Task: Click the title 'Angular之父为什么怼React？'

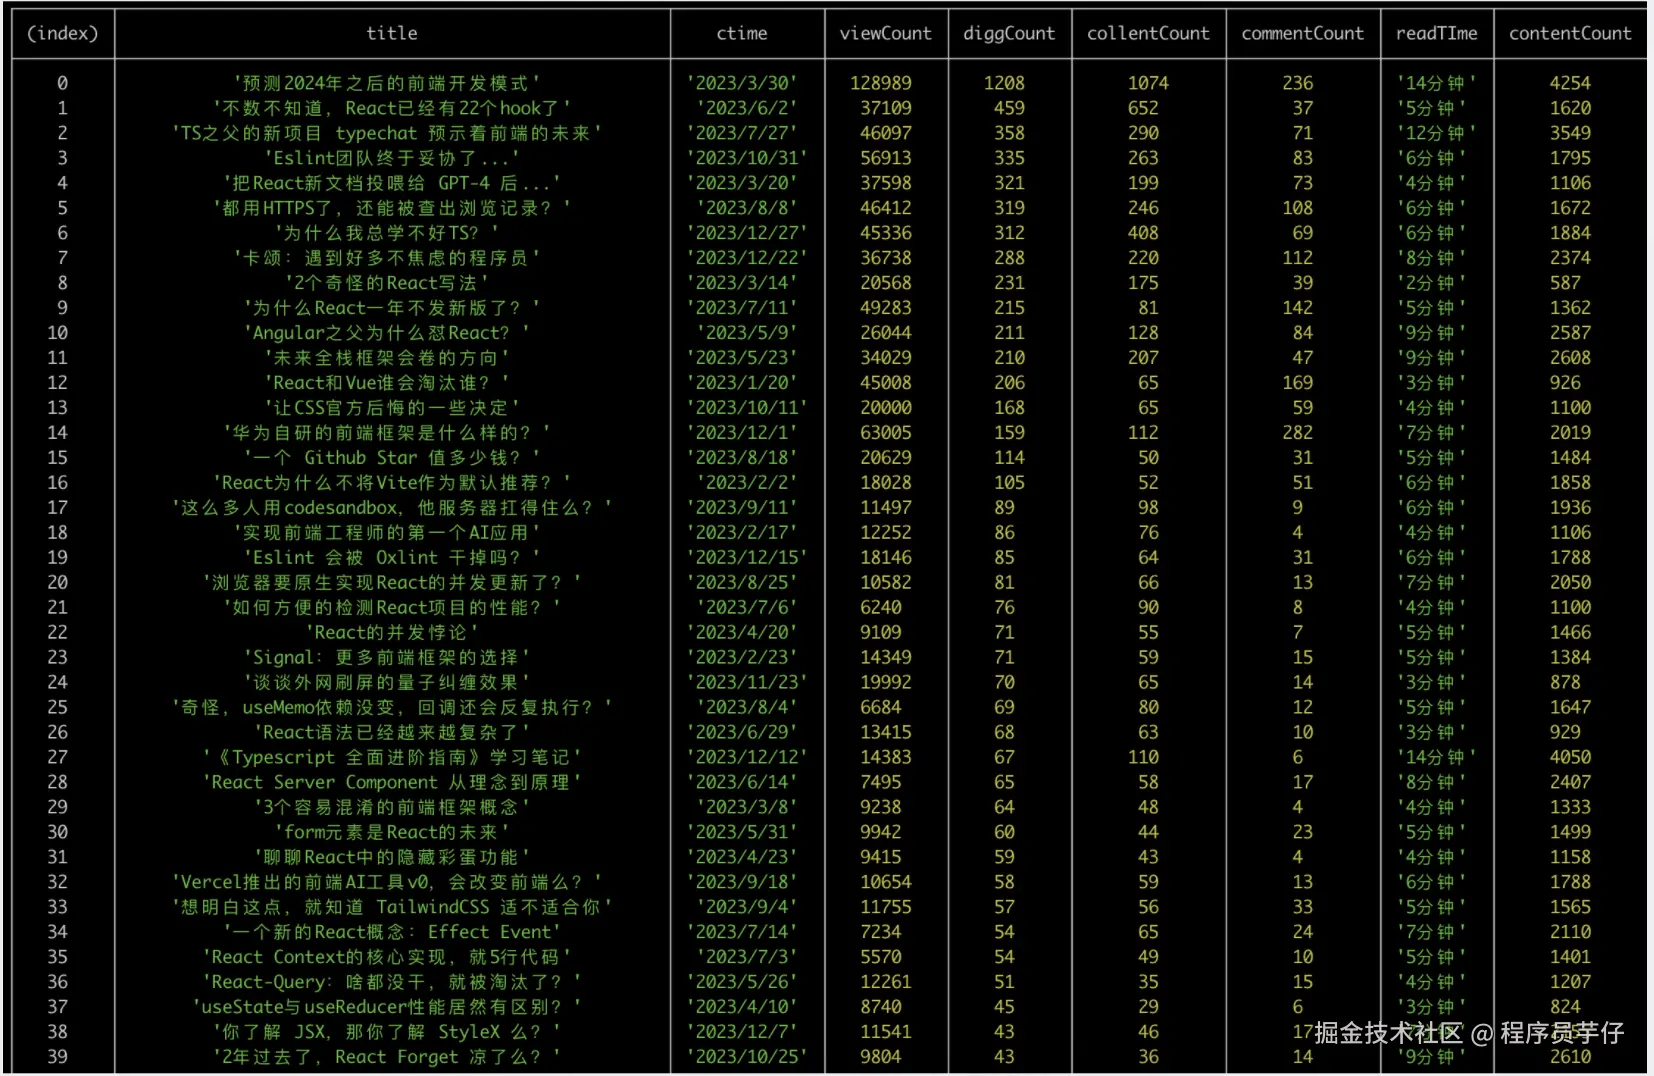Action: 387,333
